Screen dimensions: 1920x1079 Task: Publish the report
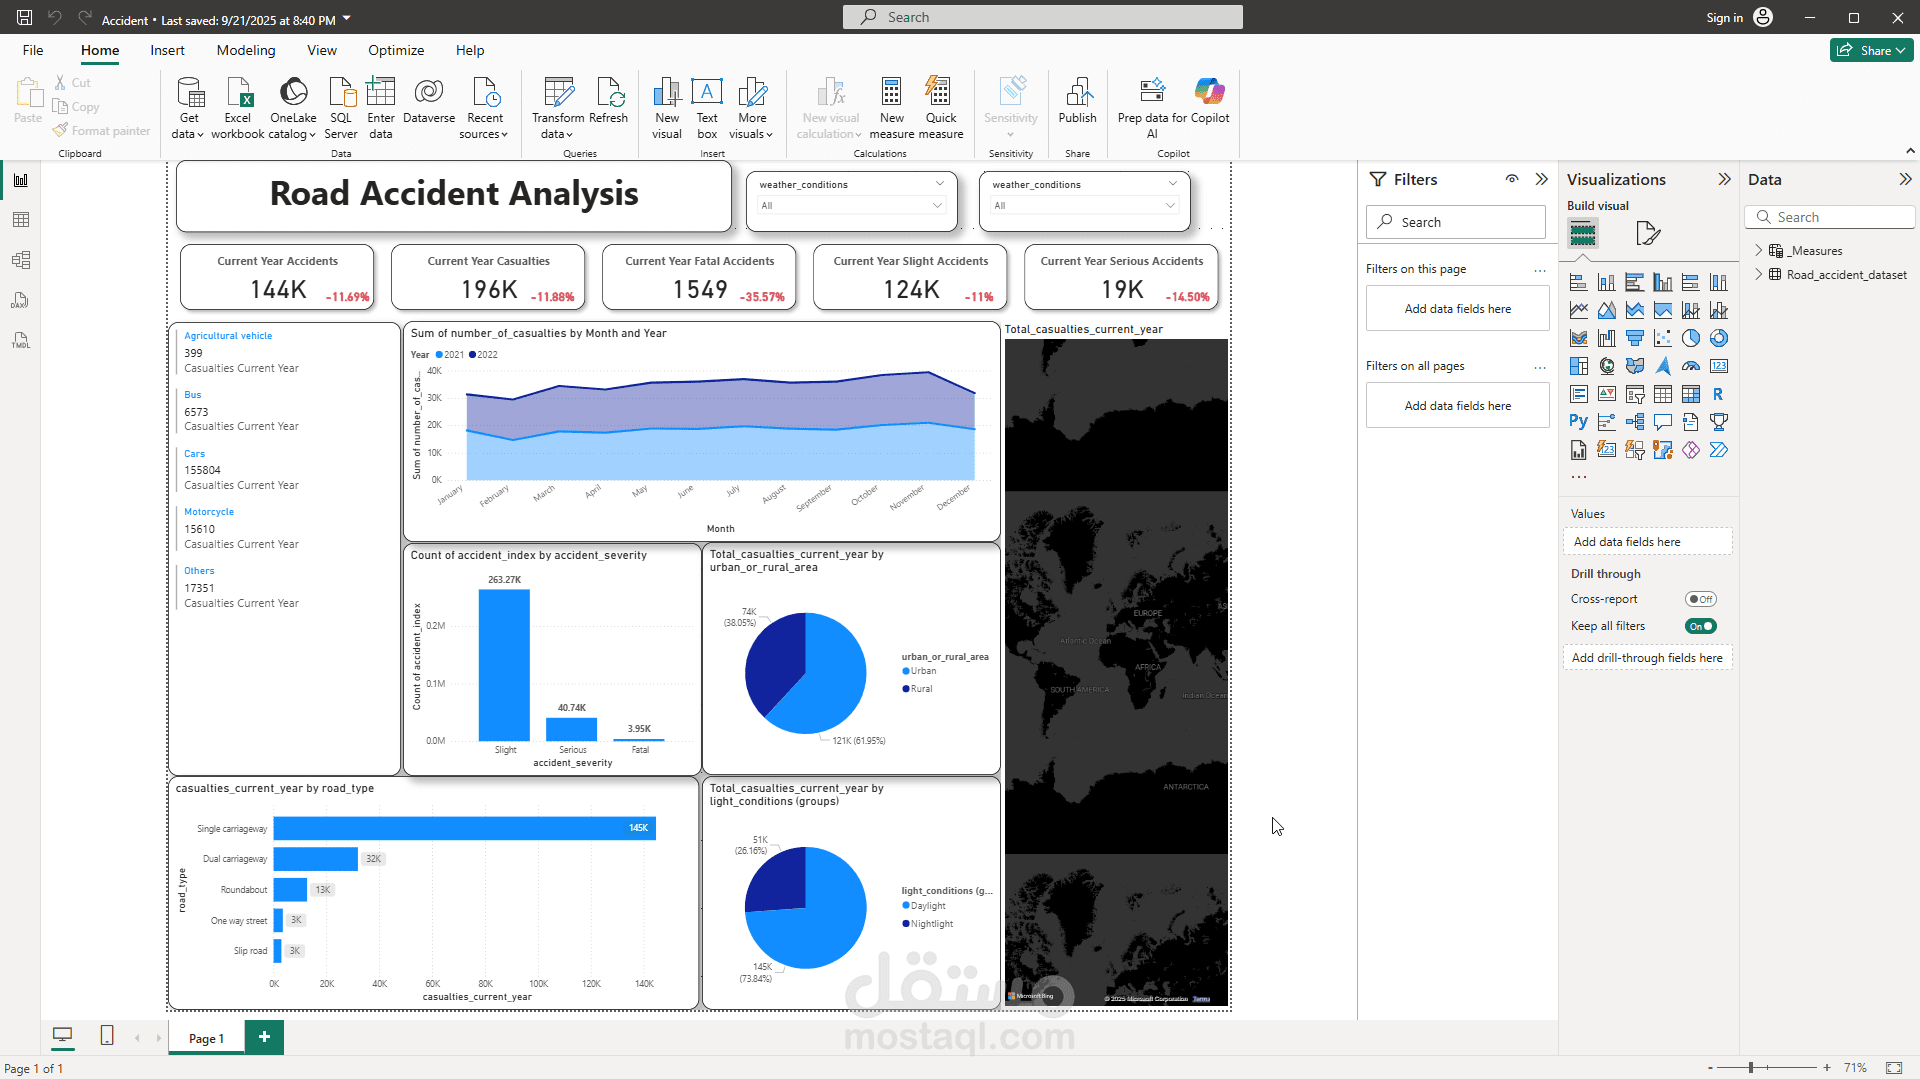click(1078, 100)
